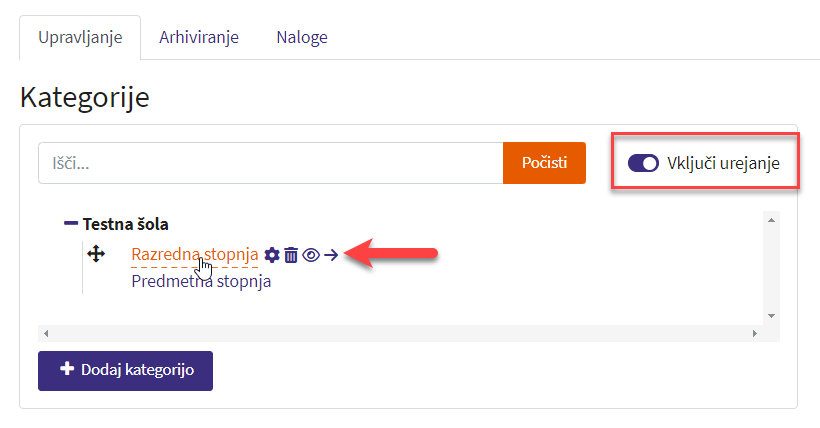Click the scroll up arrow in tree

pyautogui.click(x=771, y=220)
